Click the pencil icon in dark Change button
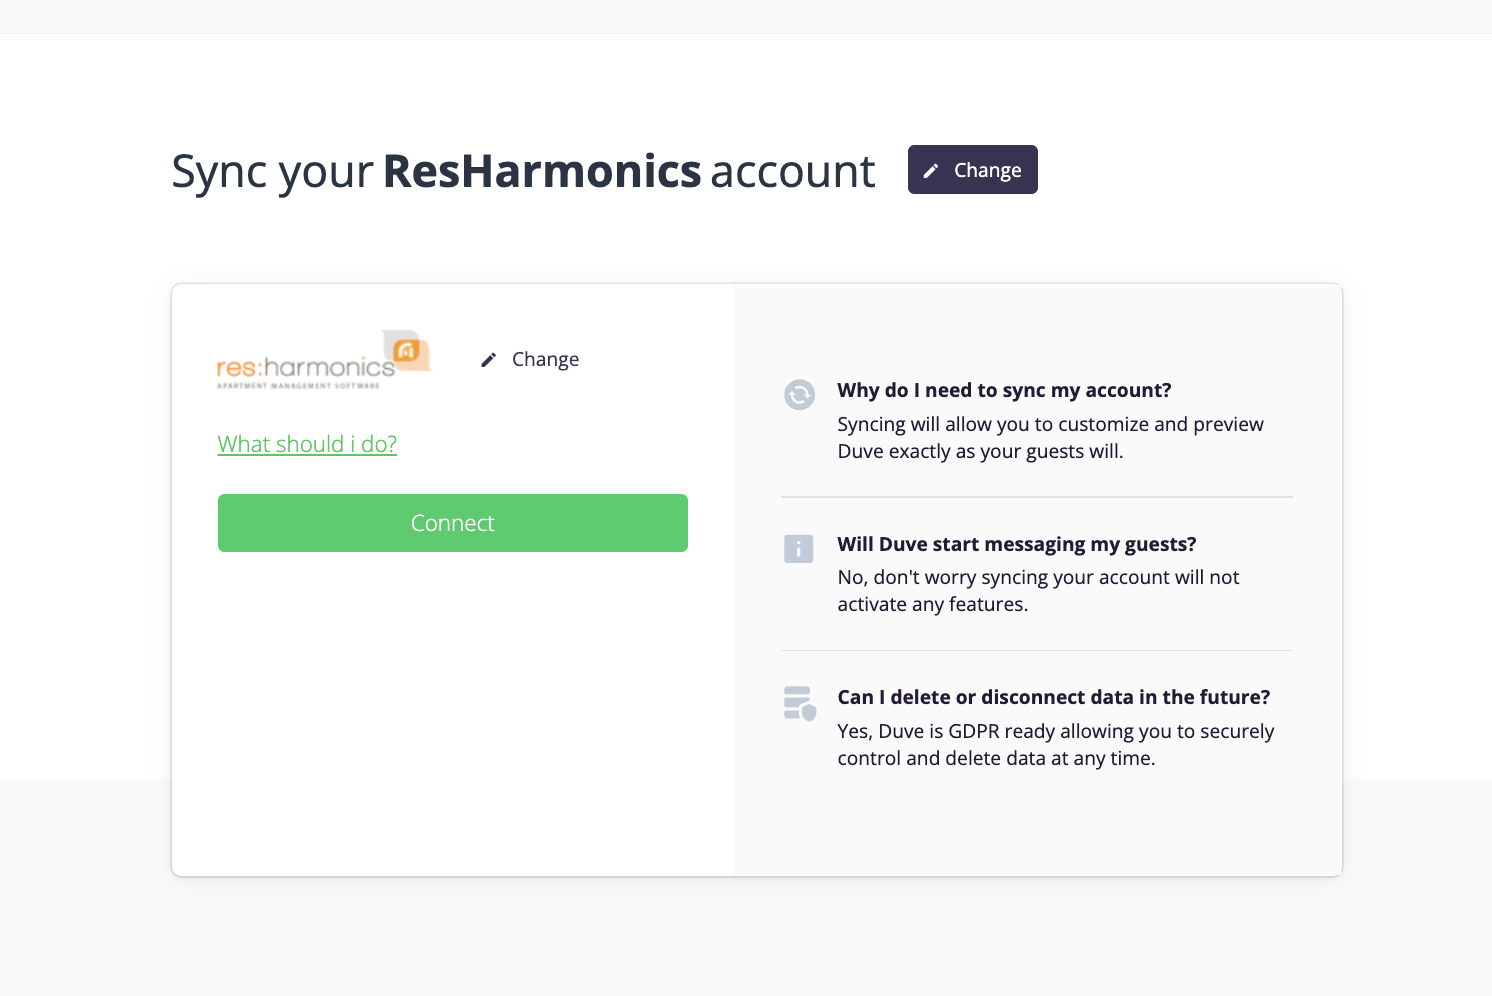This screenshot has height=996, width=1492. 931,171
